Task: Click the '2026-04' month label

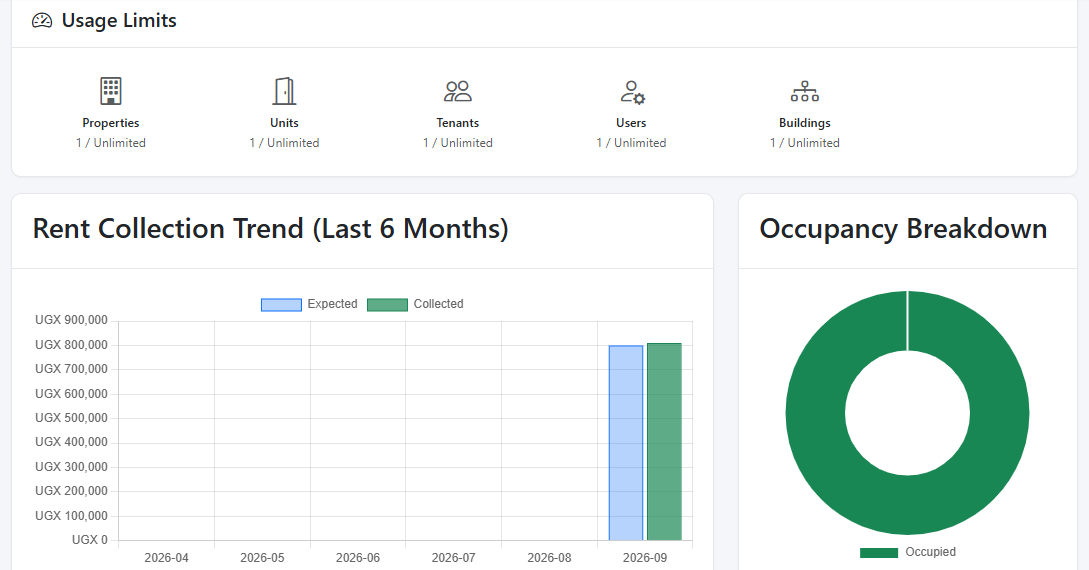Action: [x=166, y=558]
